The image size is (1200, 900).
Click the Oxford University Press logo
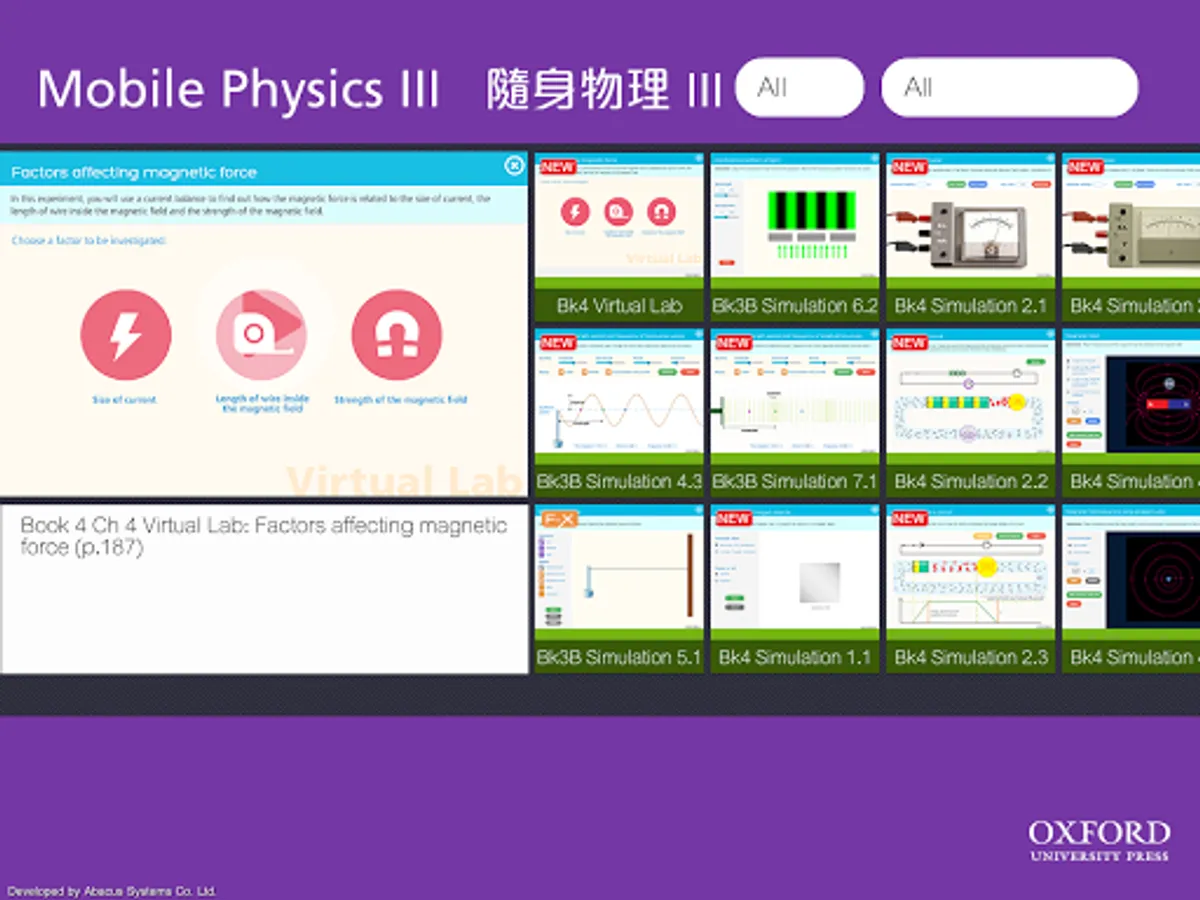1099,841
